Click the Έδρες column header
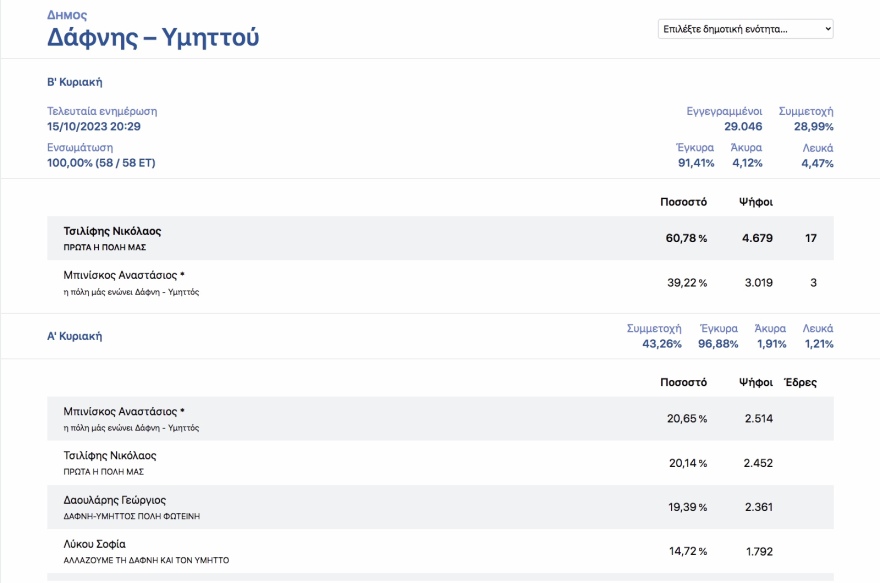This screenshot has height=583, width=880. coord(800,382)
